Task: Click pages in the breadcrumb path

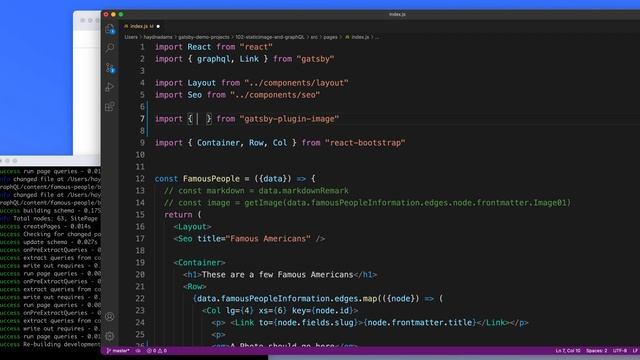Action: (x=330, y=37)
